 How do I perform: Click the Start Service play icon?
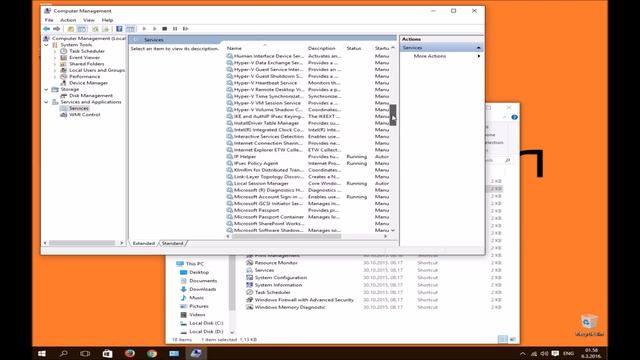(x=144, y=29)
